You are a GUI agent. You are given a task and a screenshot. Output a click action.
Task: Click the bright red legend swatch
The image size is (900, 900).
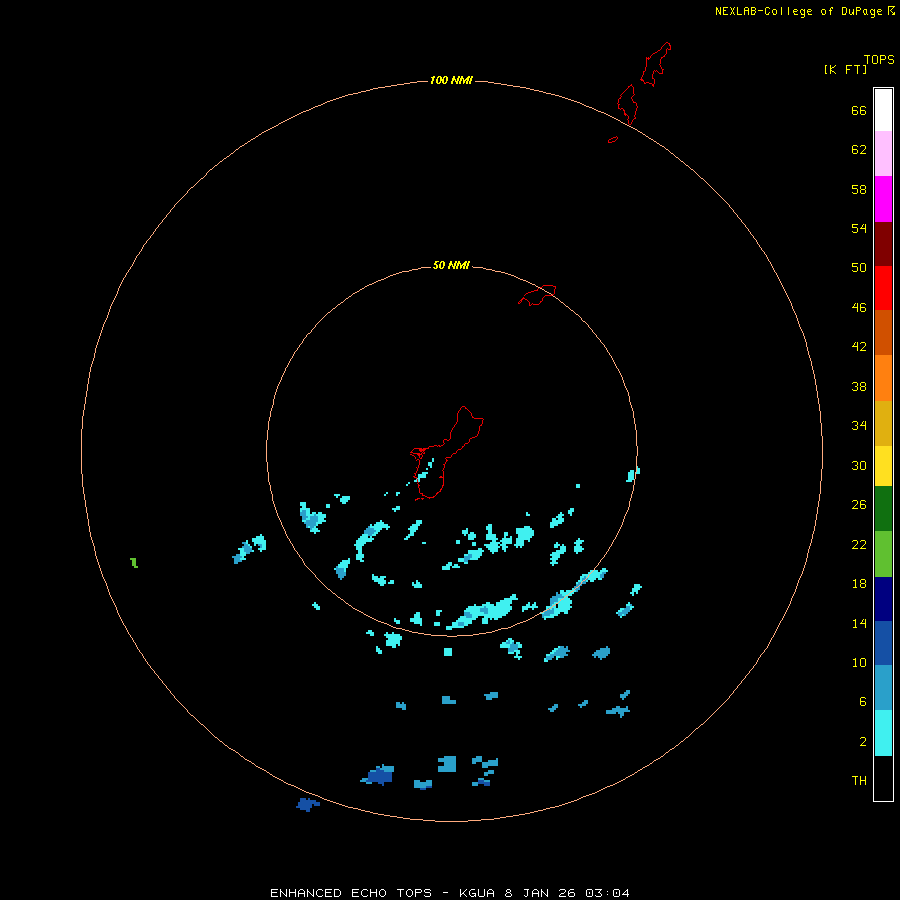[883, 288]
